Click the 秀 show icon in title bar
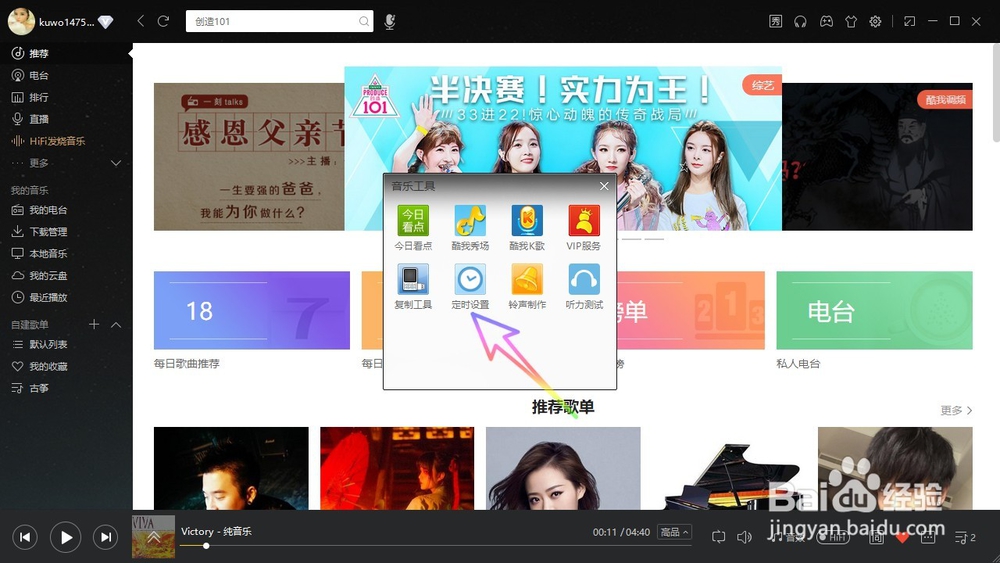Image resolution: width=1000 pixels, height=563 pixels. 776,22
